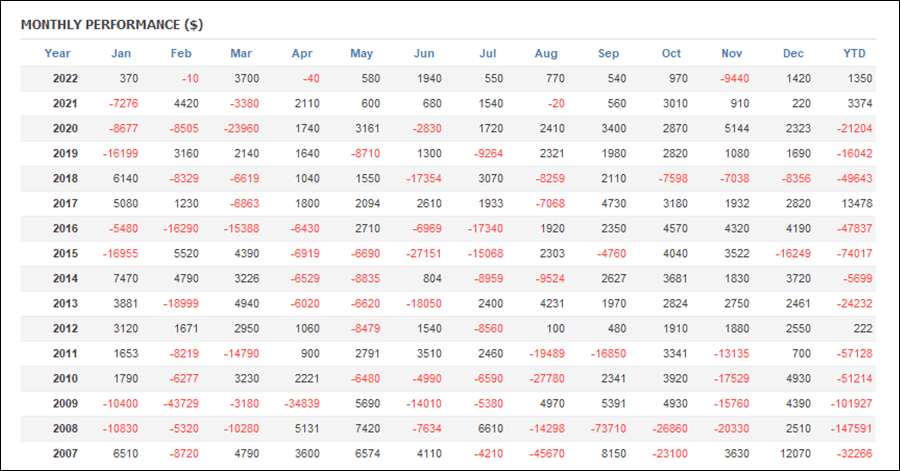Select the 2022 year row label

point(65,79)
